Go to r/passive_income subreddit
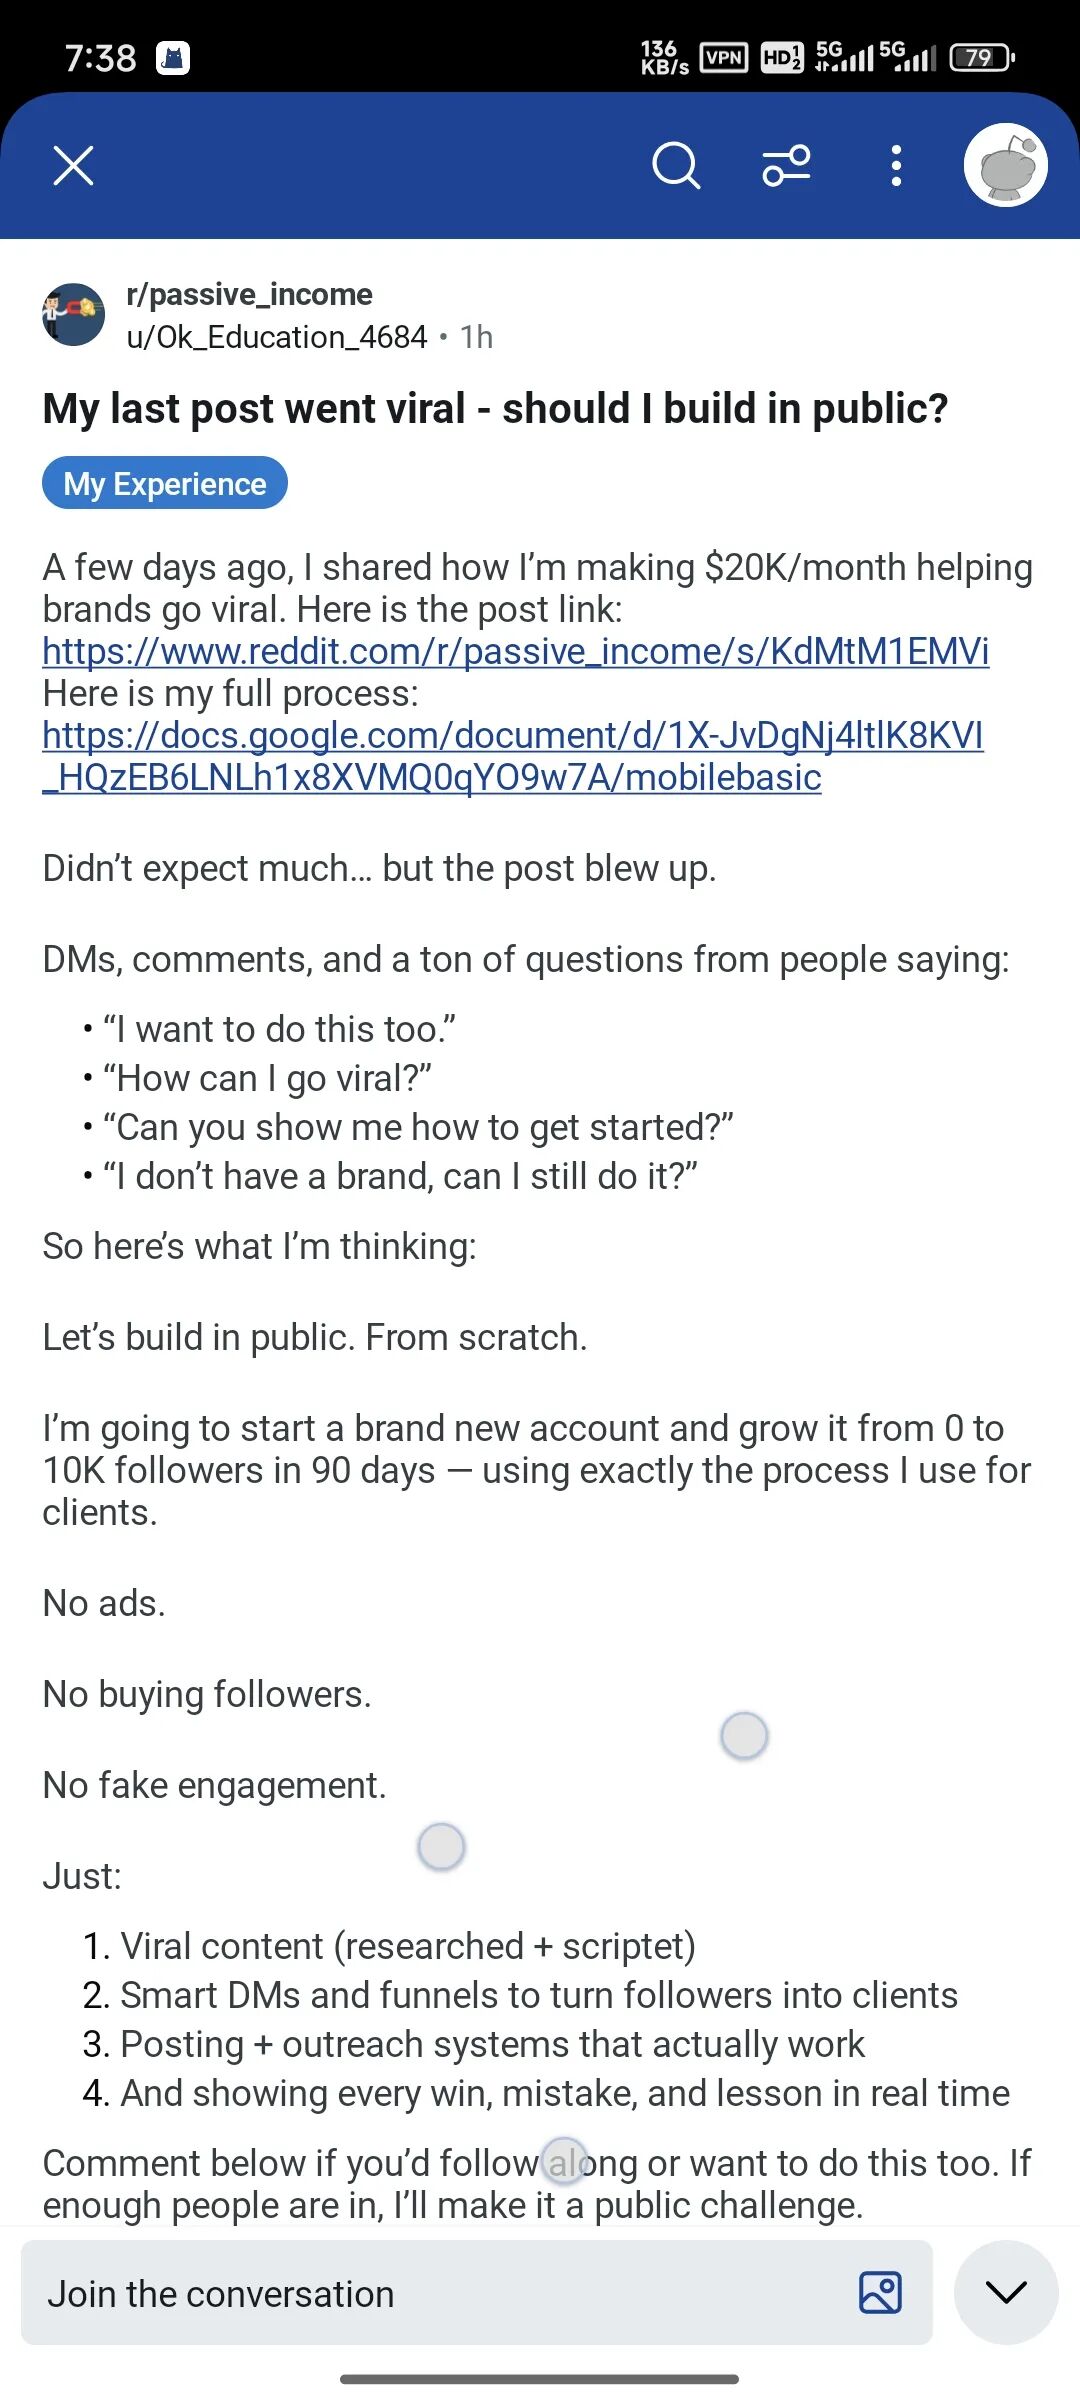The image size is (1080, 2400). click(249, 294)
